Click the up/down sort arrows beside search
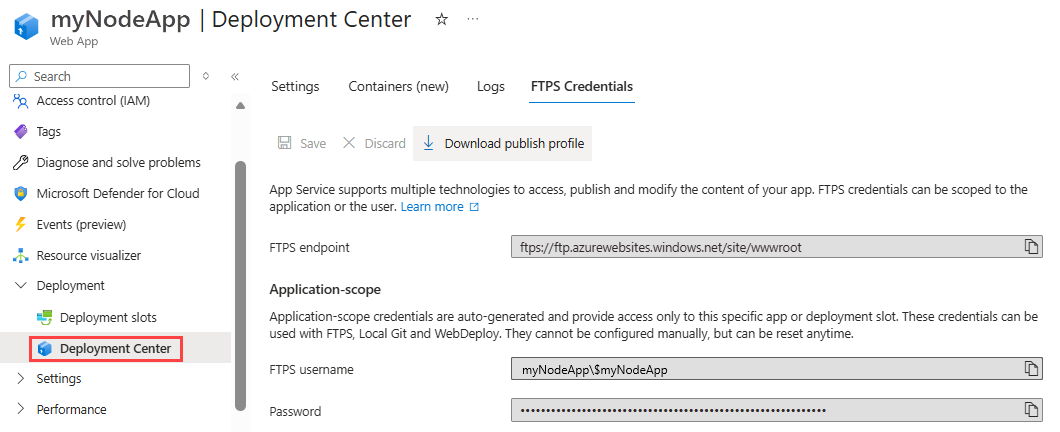The image size is (1060, 432). 206,76
